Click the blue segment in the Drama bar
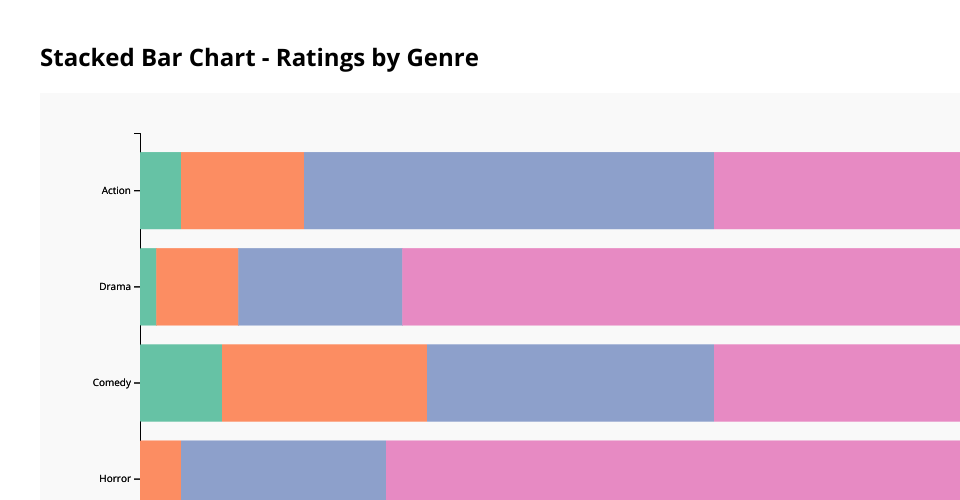The image size is (960, 500). tap(320, 286)
